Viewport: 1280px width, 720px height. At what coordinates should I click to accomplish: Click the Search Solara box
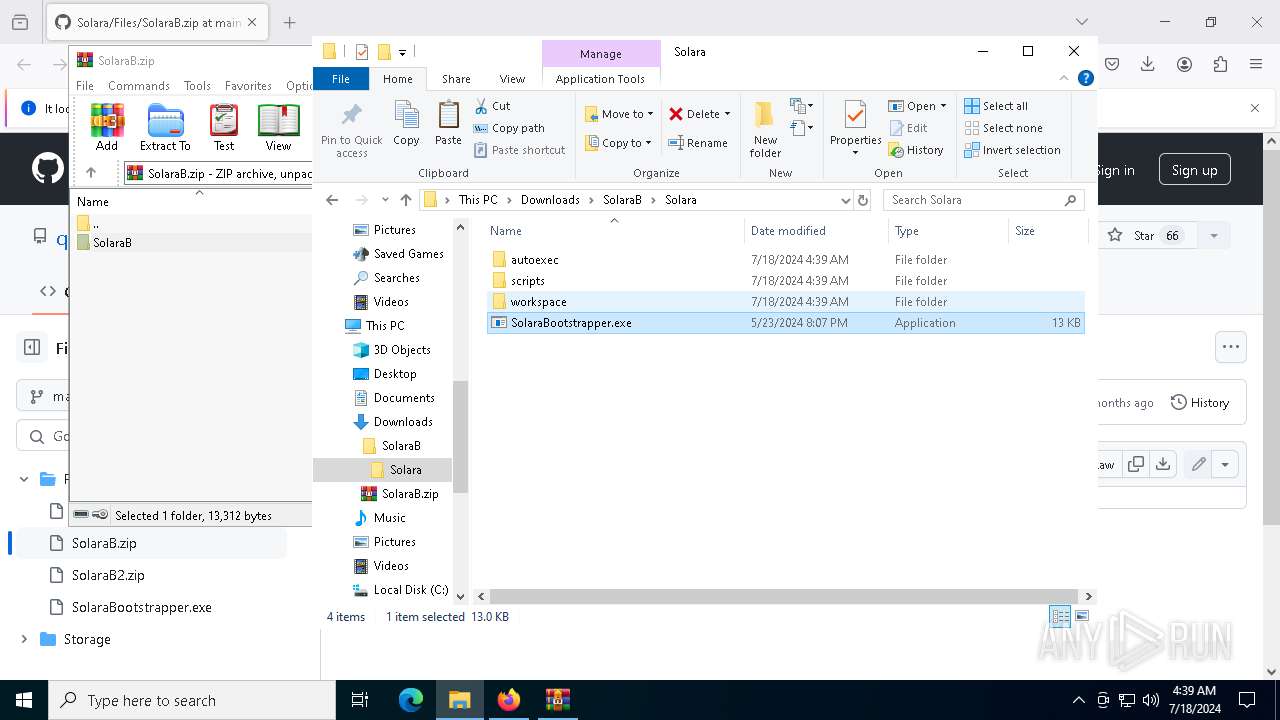click(x=985, y=200)
